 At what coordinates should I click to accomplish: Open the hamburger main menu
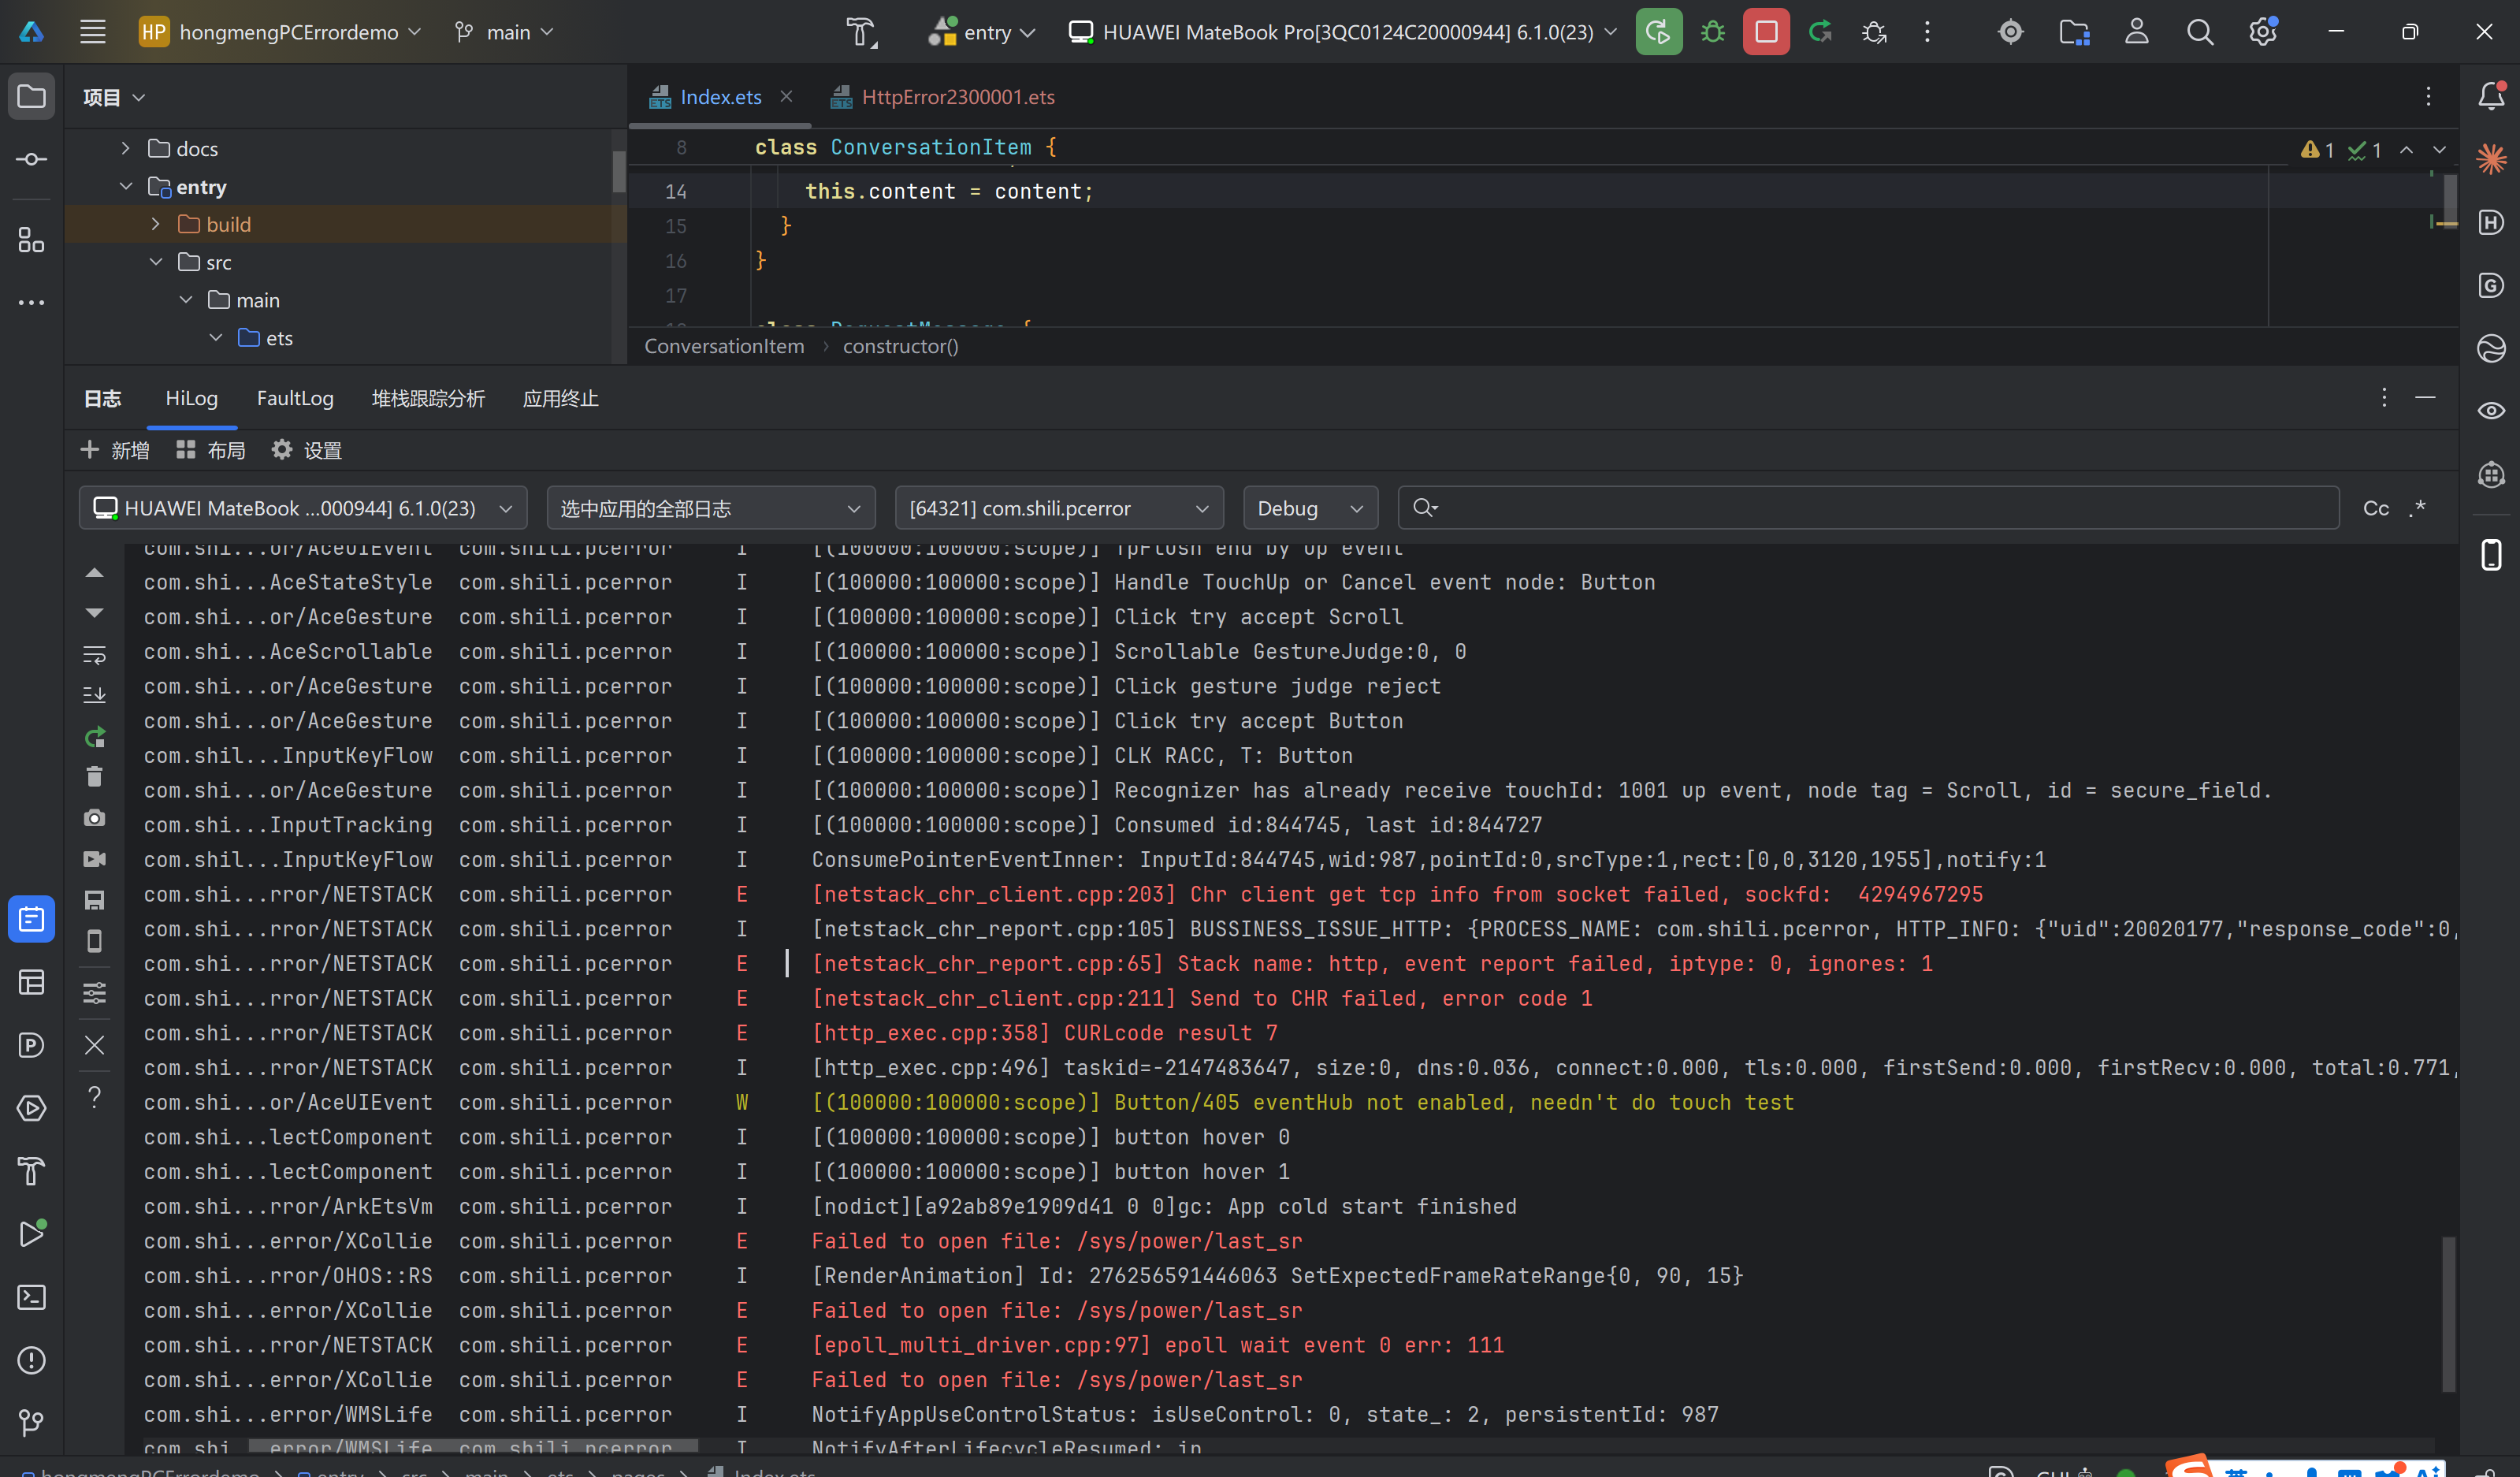[93, 32]
